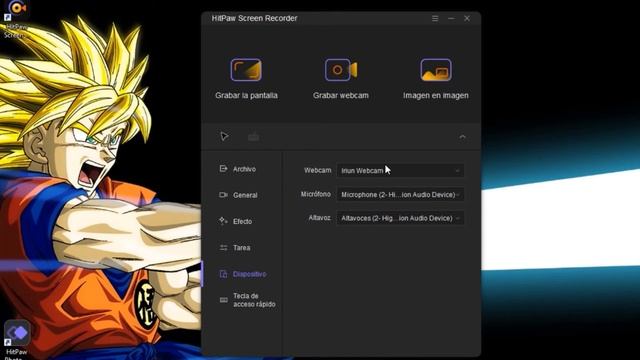Start webcam recording with Grabar webcam
The height and width of the screenshot is (360, 640).
(341, 70)
